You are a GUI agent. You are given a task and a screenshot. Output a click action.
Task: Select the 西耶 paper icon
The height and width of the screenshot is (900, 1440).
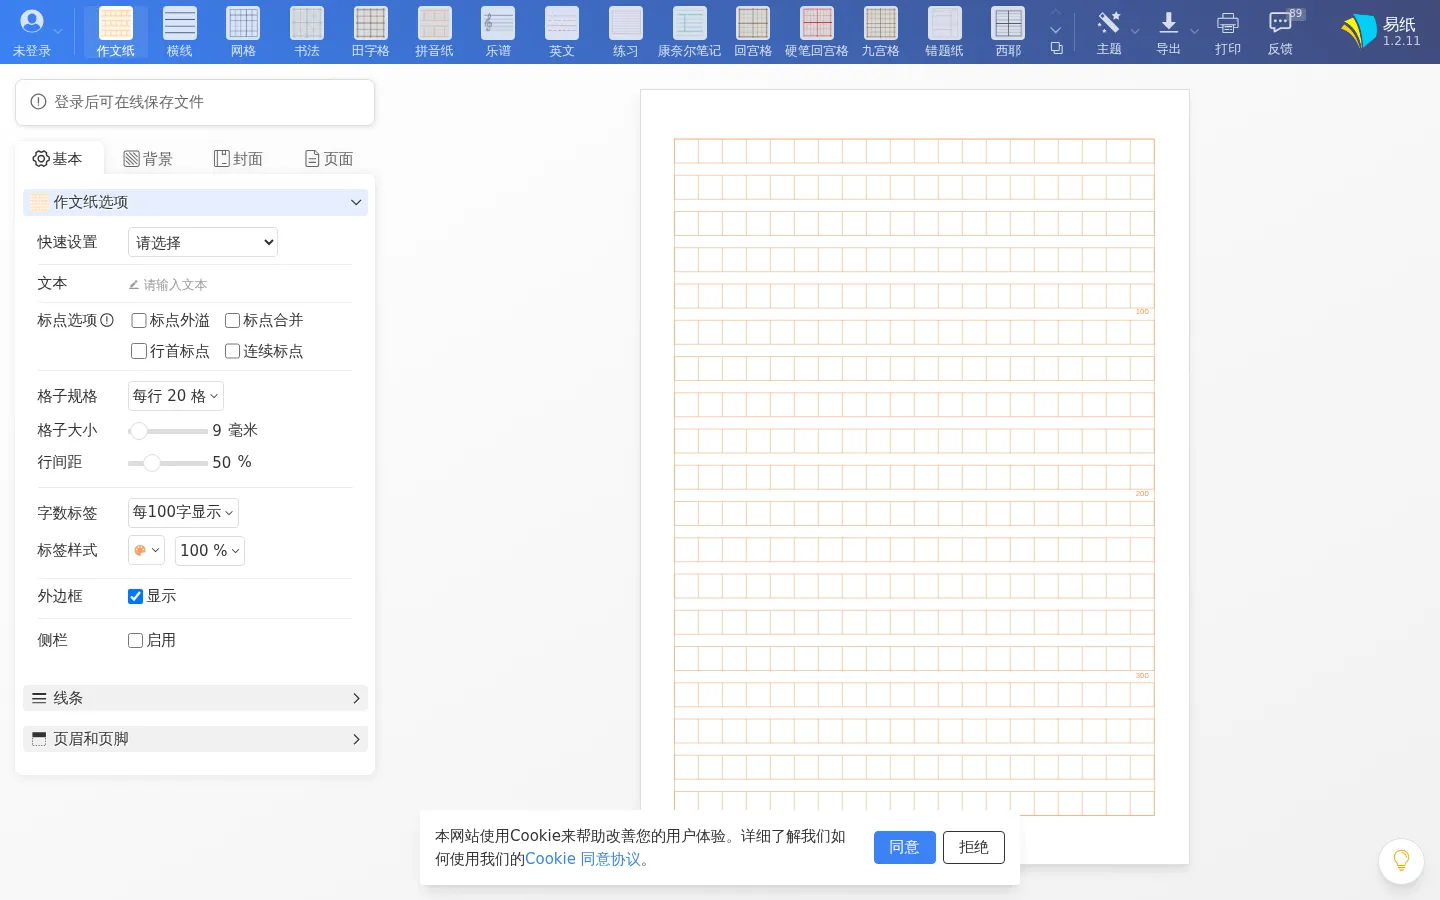pos(1008,31)
